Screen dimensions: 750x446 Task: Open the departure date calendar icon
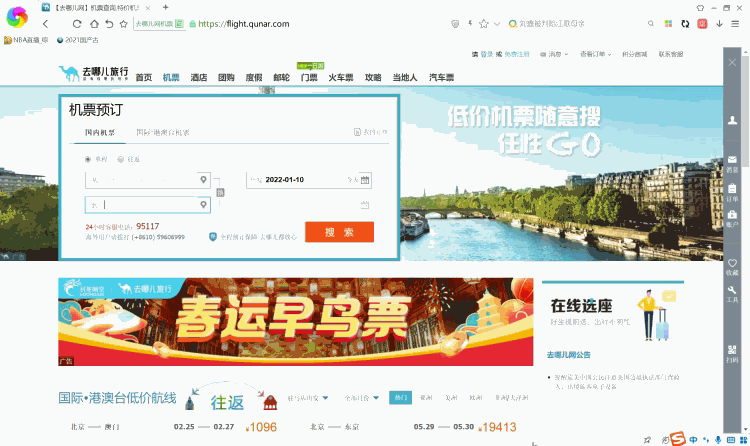[365, 181]
